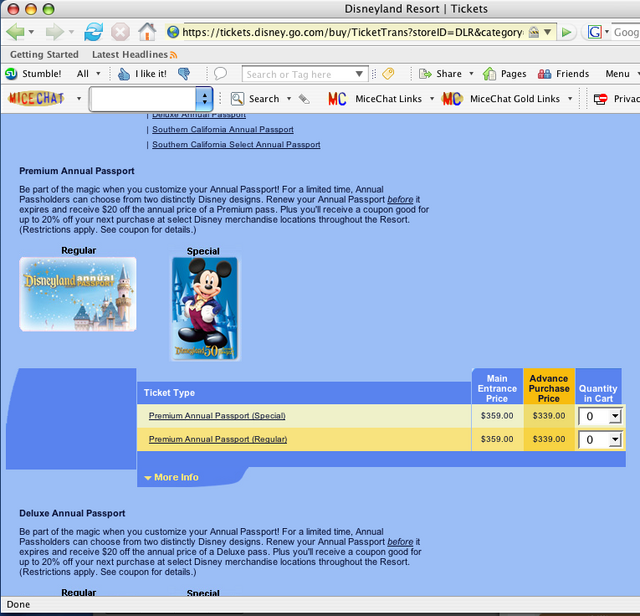This screenshot has width=640, height=616.
Task: Open the forward history dropdown arrow
Action: coord(71,32)
